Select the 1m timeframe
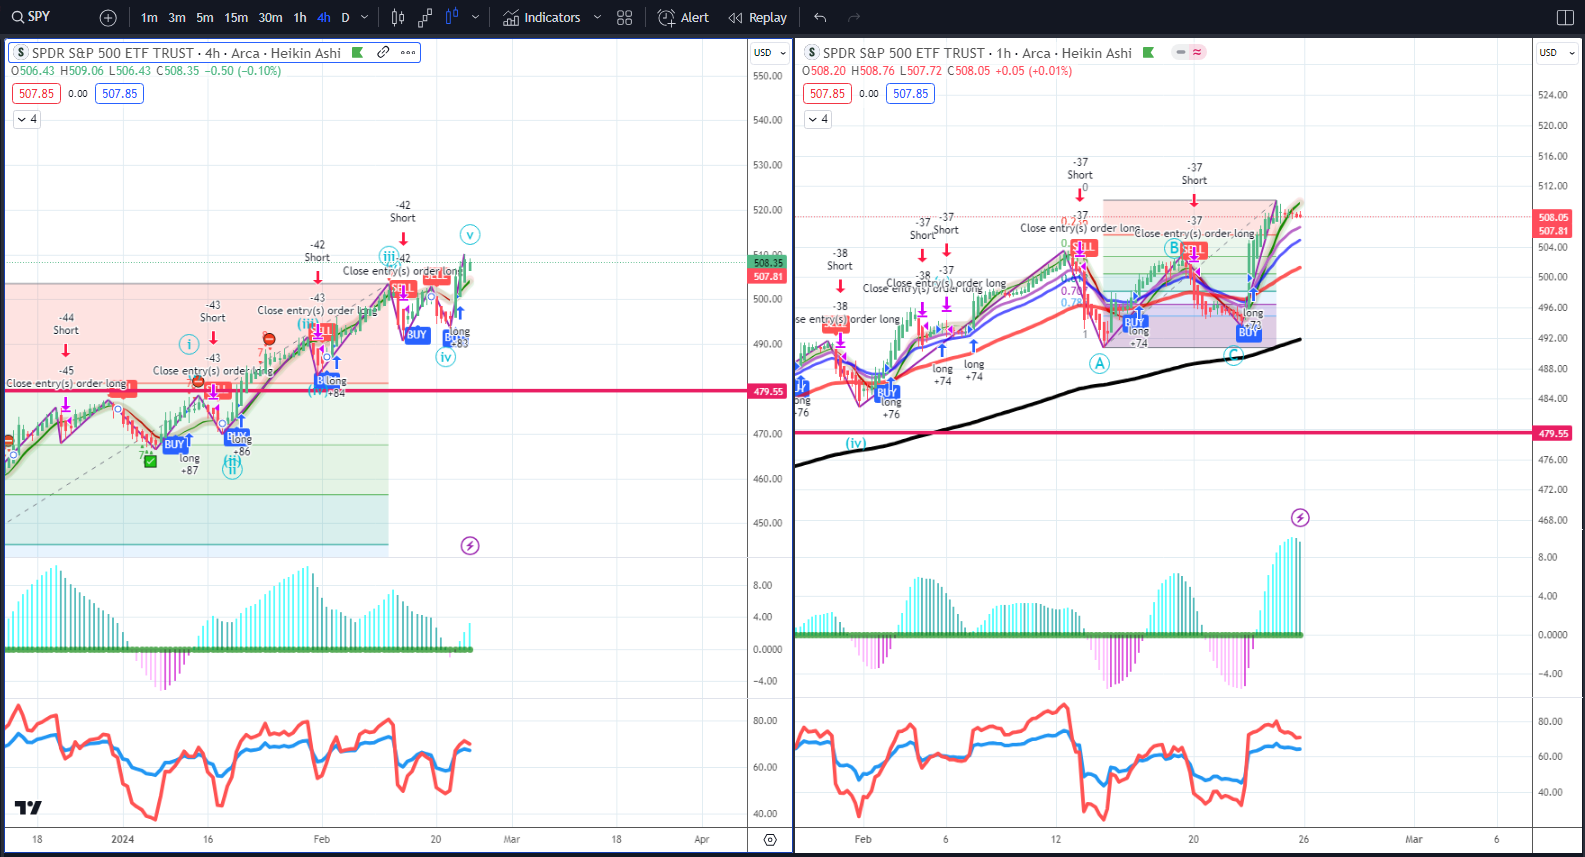Screen dimensions: 1585x857 pyautogui.click(x=149, y=18)
